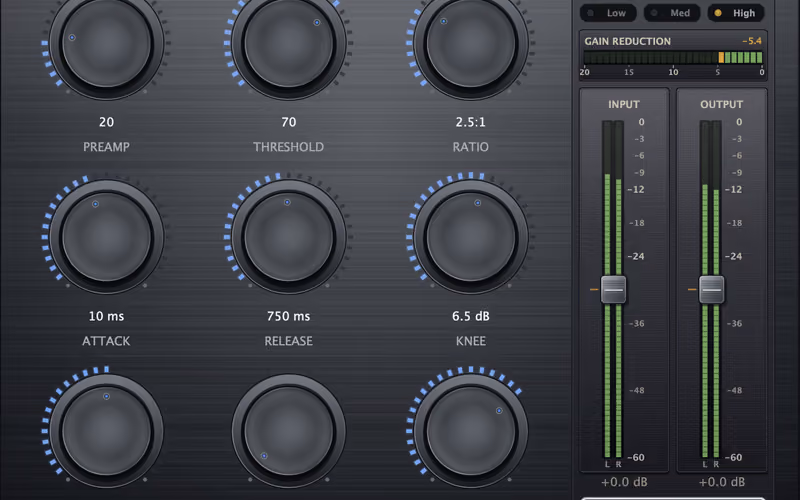The width and height of the screenshot is (800, 500).
Task: Click the output gain +0.0 dB readout
Action: (x=721, y=482)
